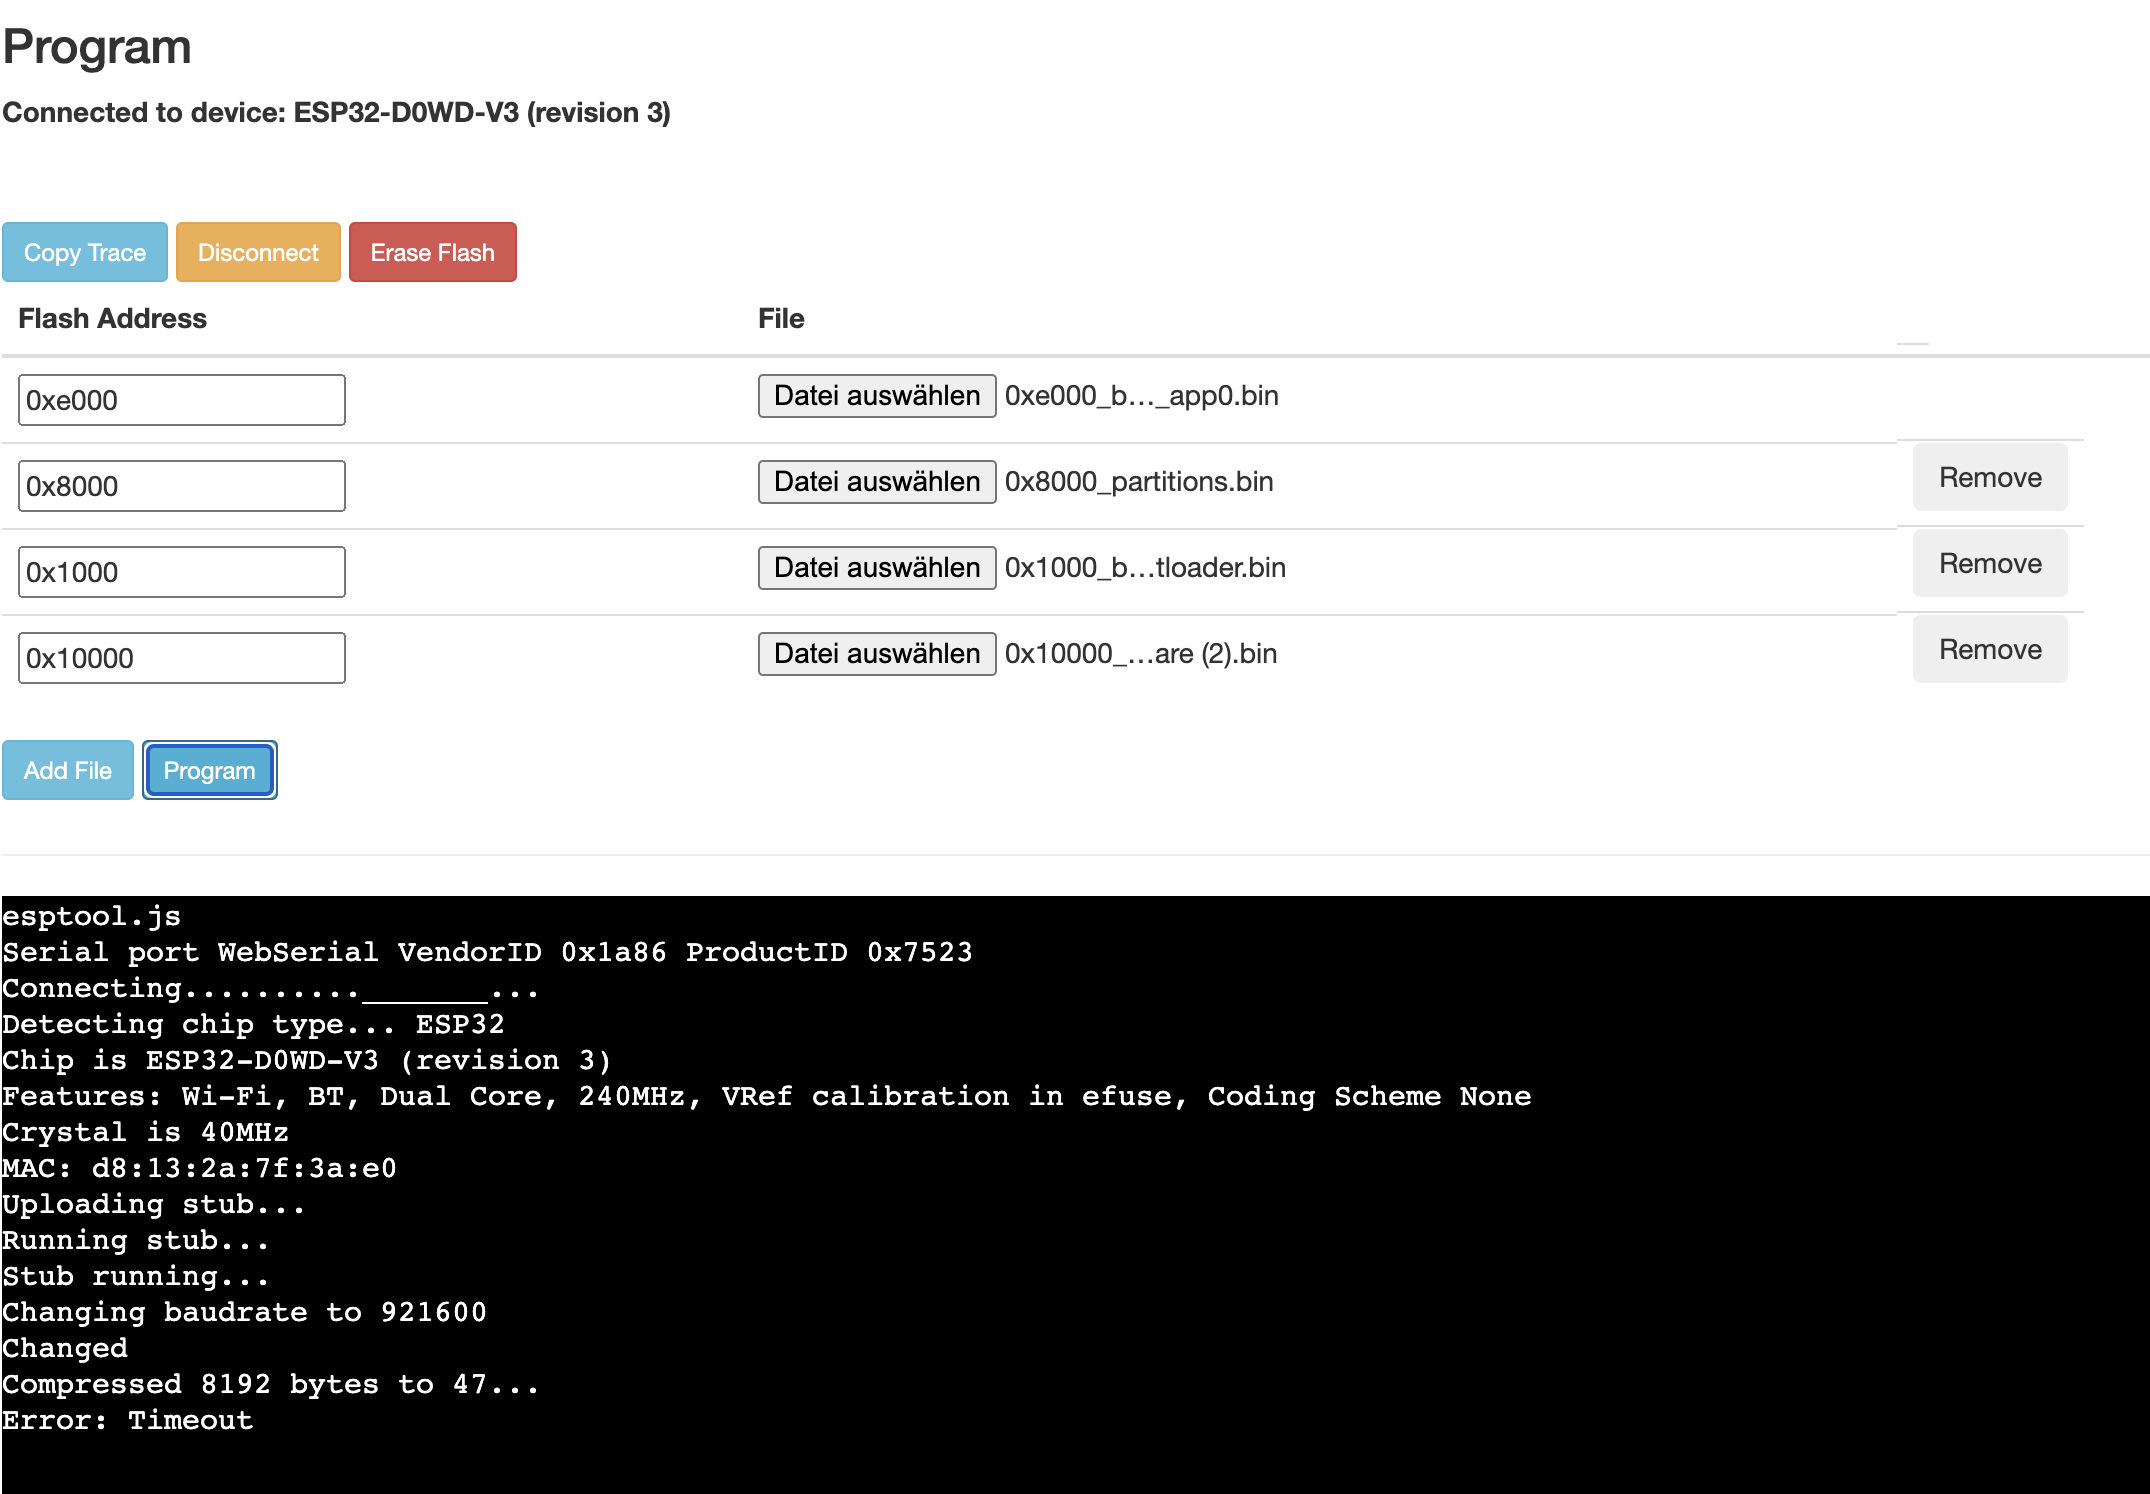
Task: Start flashing with the Program button
Action: click(x=210, y=770)
